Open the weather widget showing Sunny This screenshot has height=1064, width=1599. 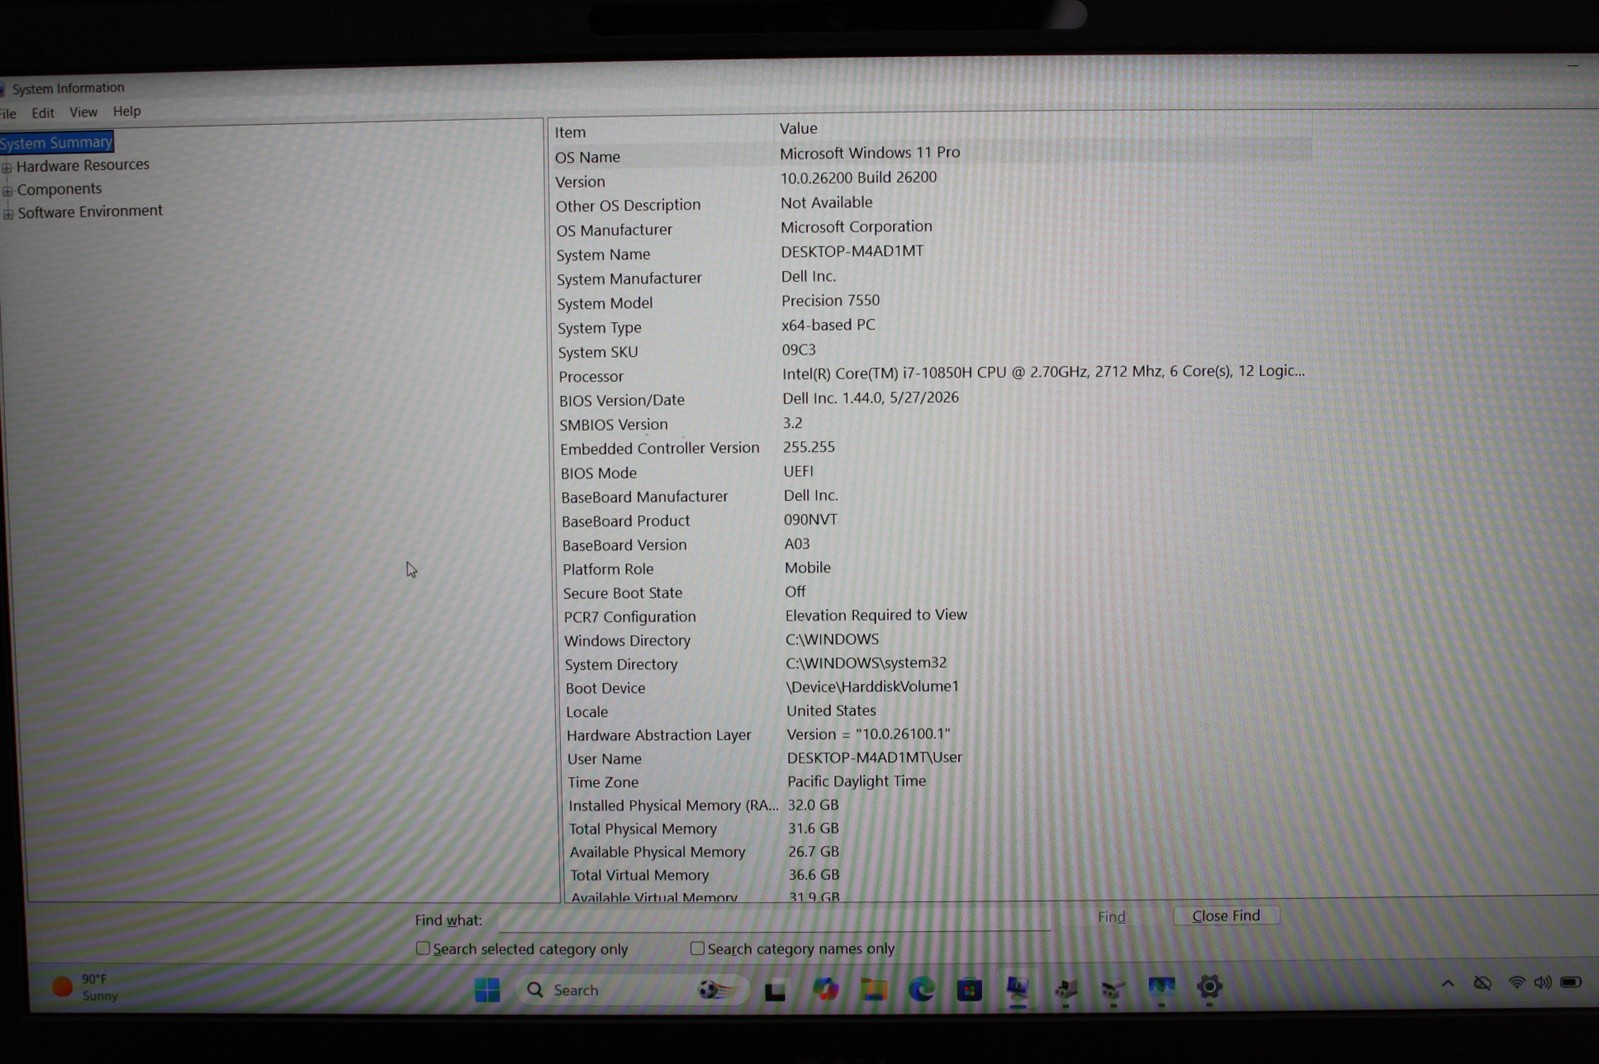tap(86, 988)
